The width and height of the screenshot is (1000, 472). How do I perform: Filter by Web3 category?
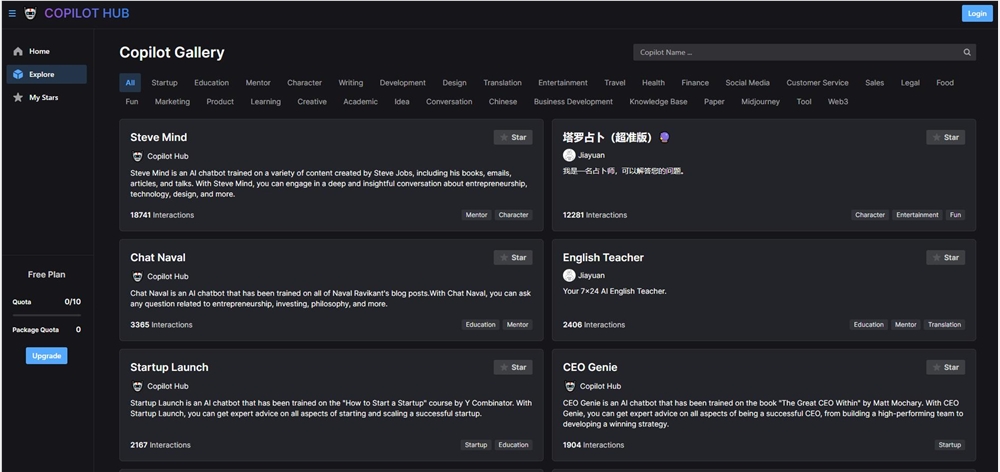click(x=838, y=102)
